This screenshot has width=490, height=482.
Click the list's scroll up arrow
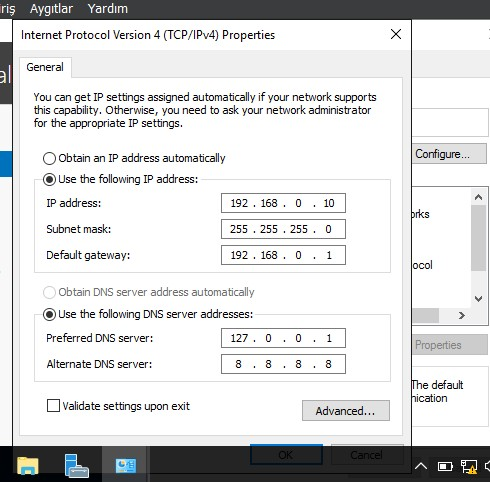(478, 197)
